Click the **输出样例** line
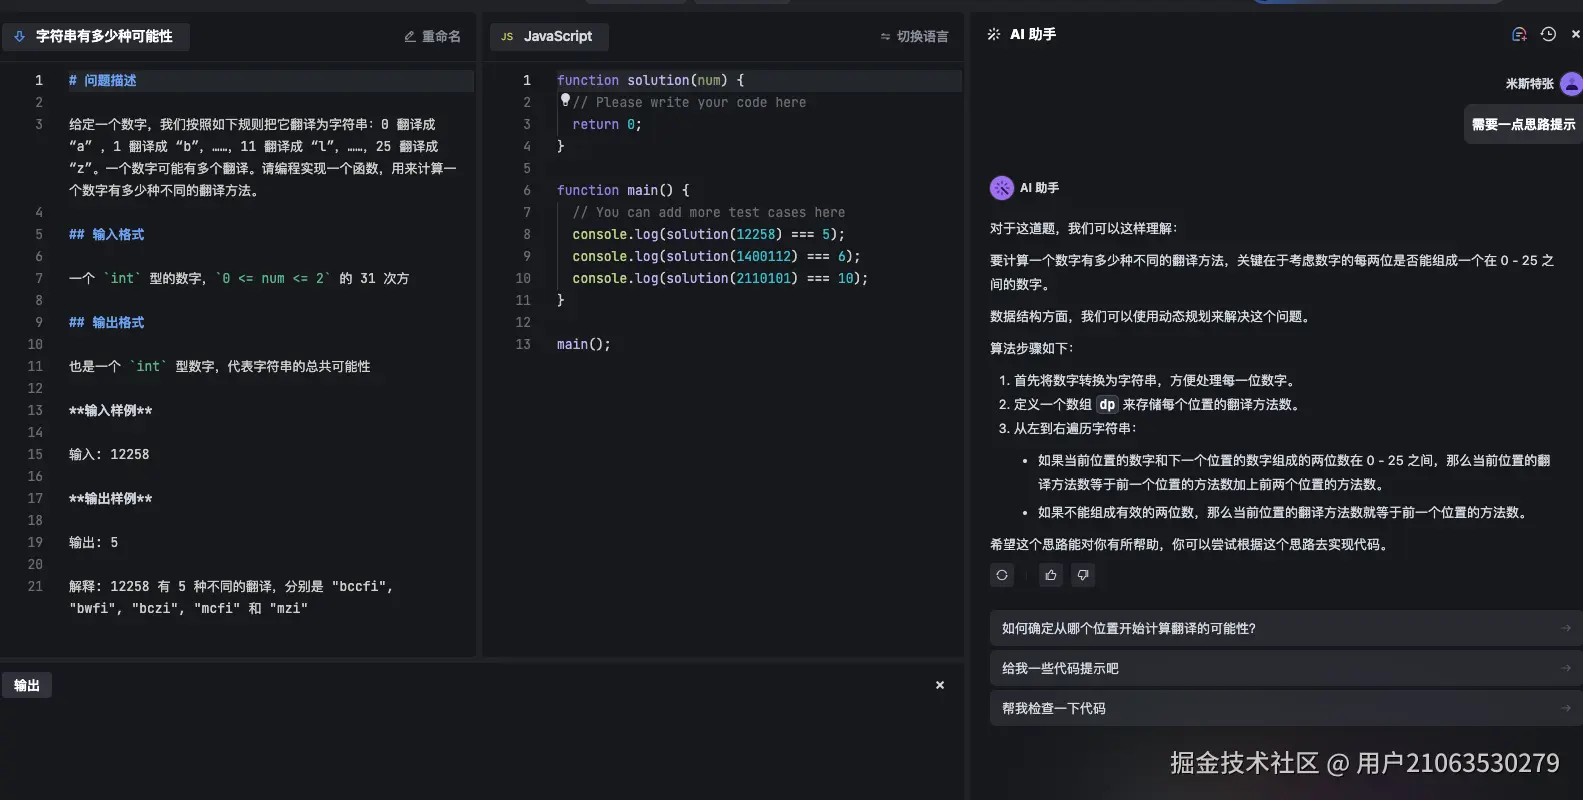 point(110,498)
